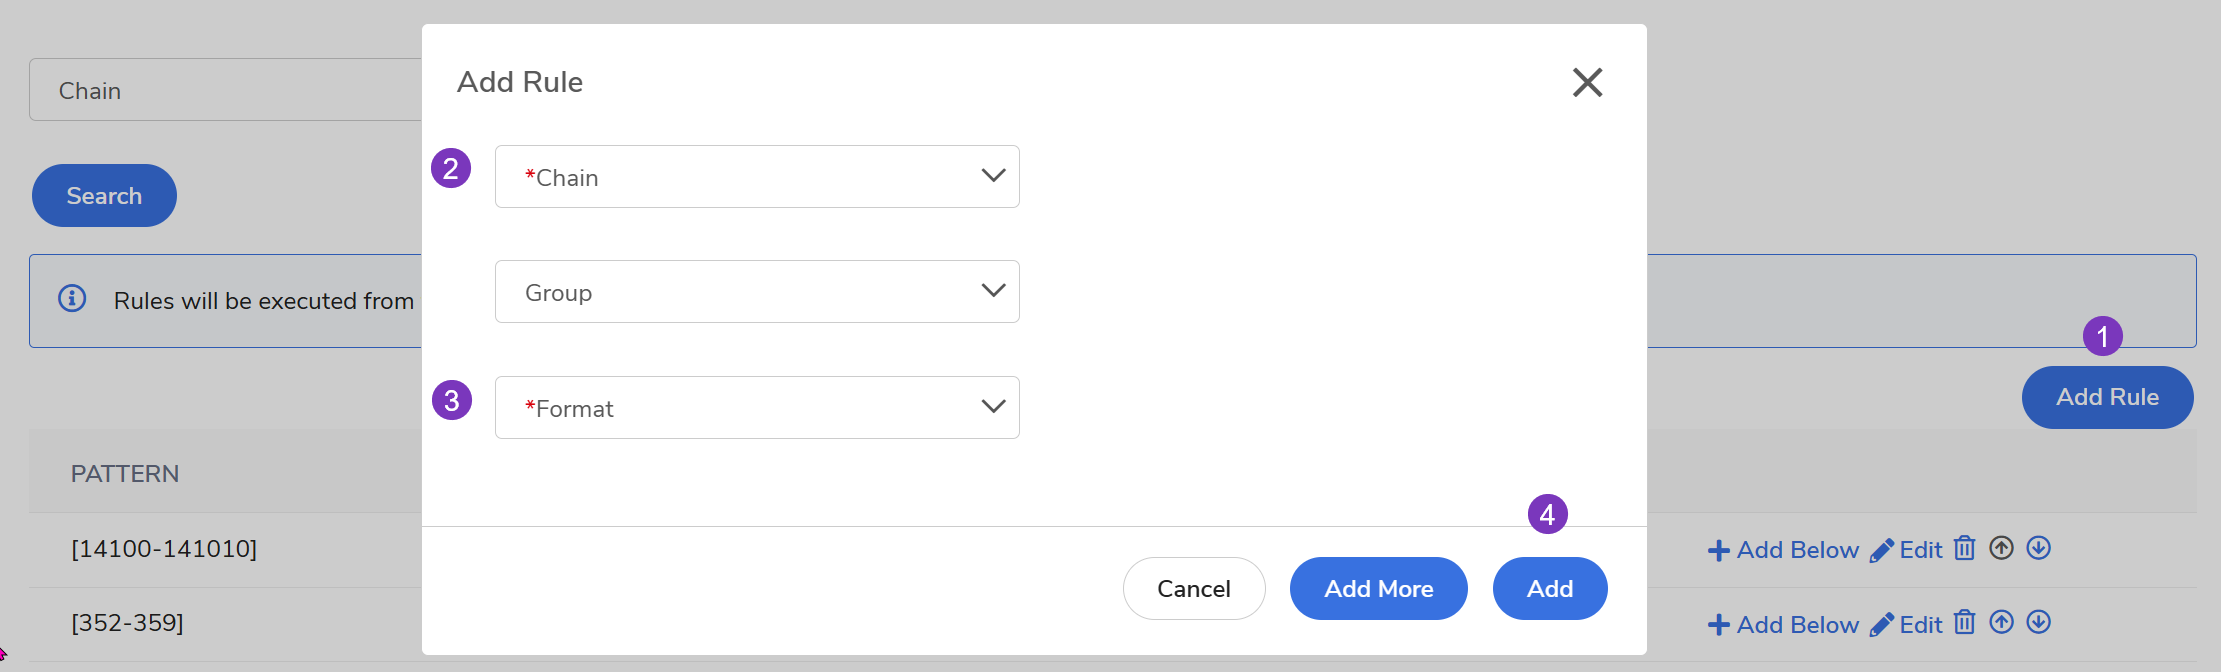Expand the Group dropdown

(757, 292)
